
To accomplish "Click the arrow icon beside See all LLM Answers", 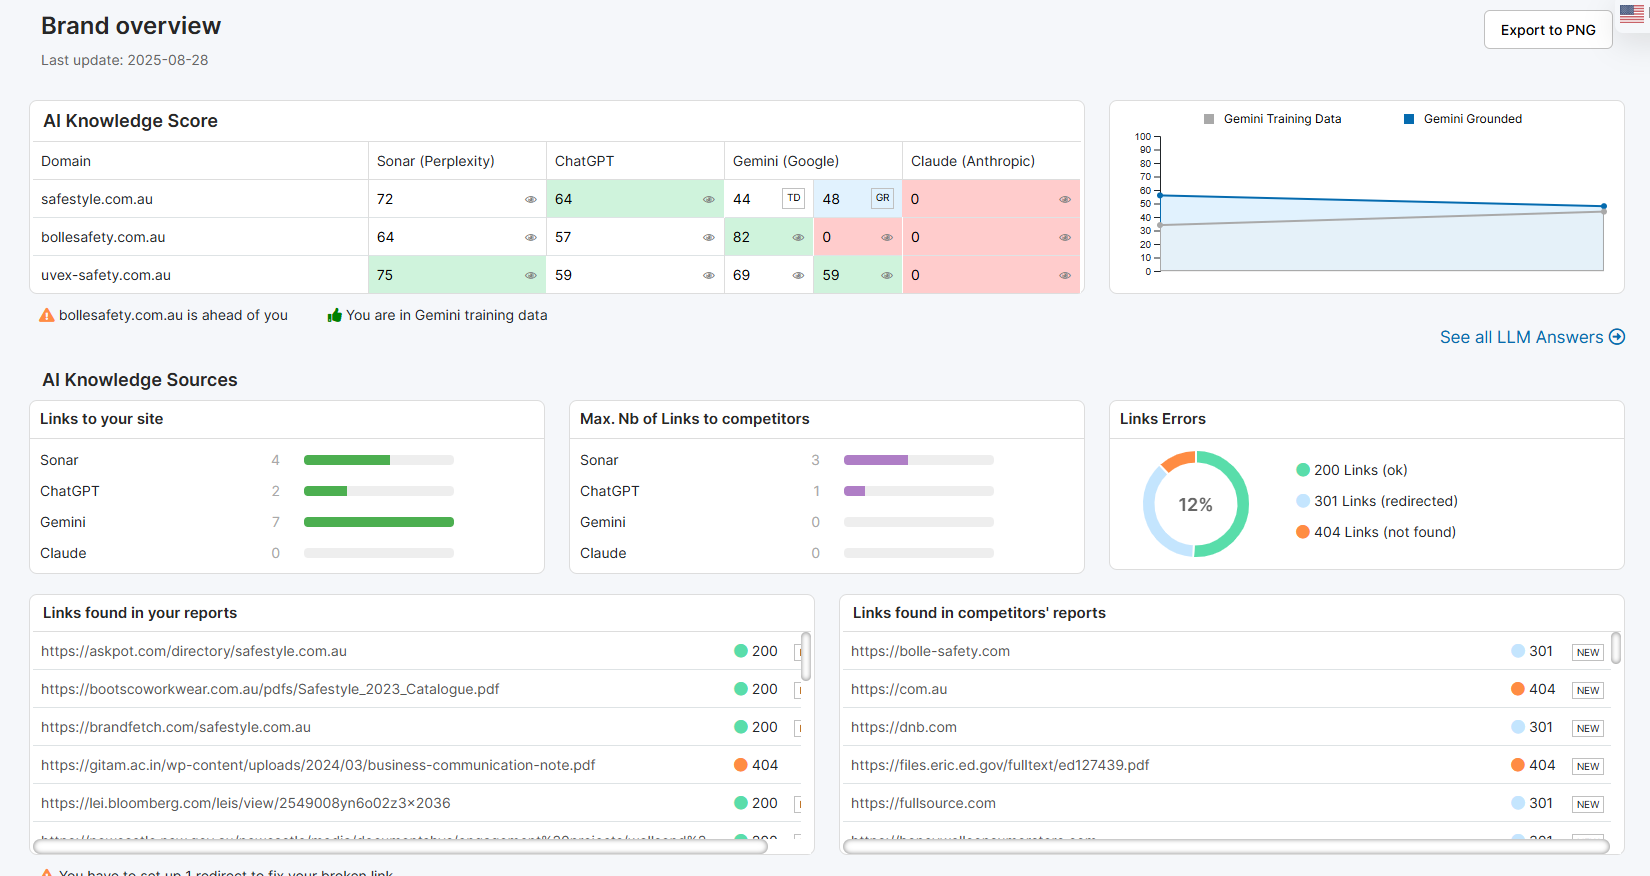I will pyautogui.click(x=1617, y=337).
